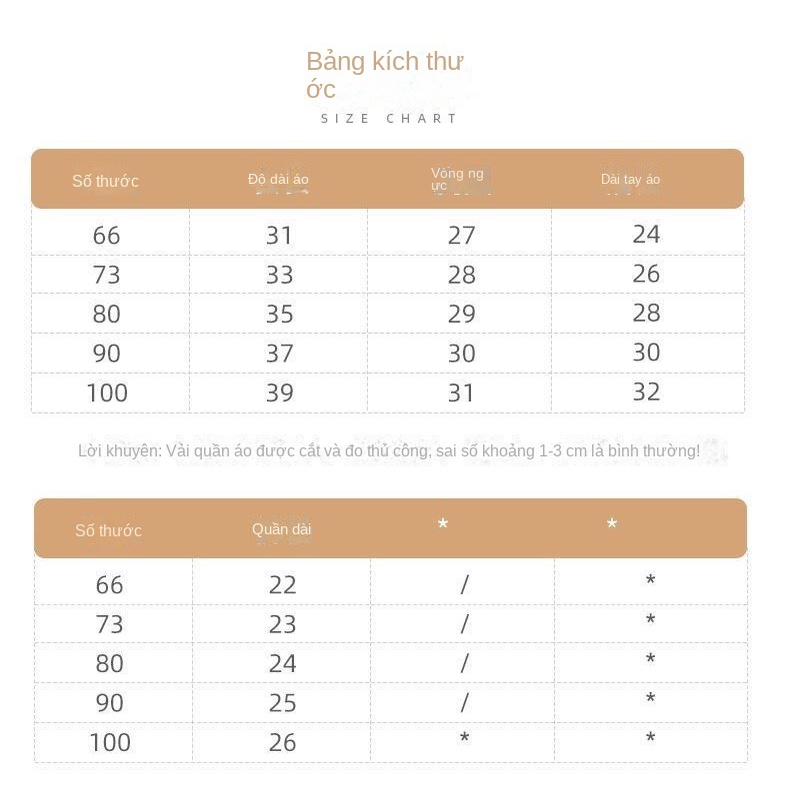
Task: Click the shirt length value 37
Action: pos(279,353)
